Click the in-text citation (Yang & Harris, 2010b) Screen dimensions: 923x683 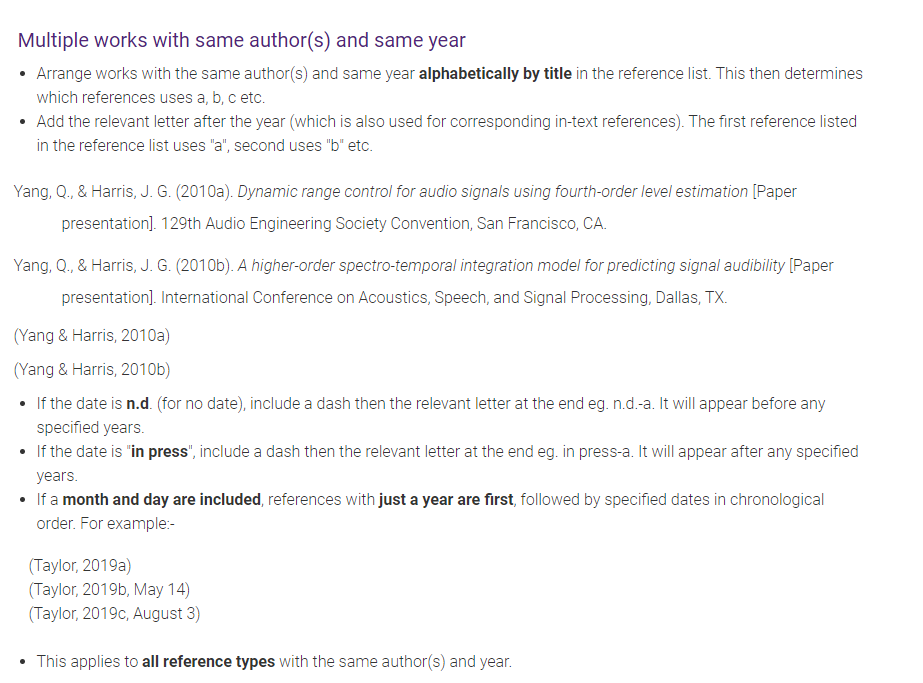tap(92, 370)
